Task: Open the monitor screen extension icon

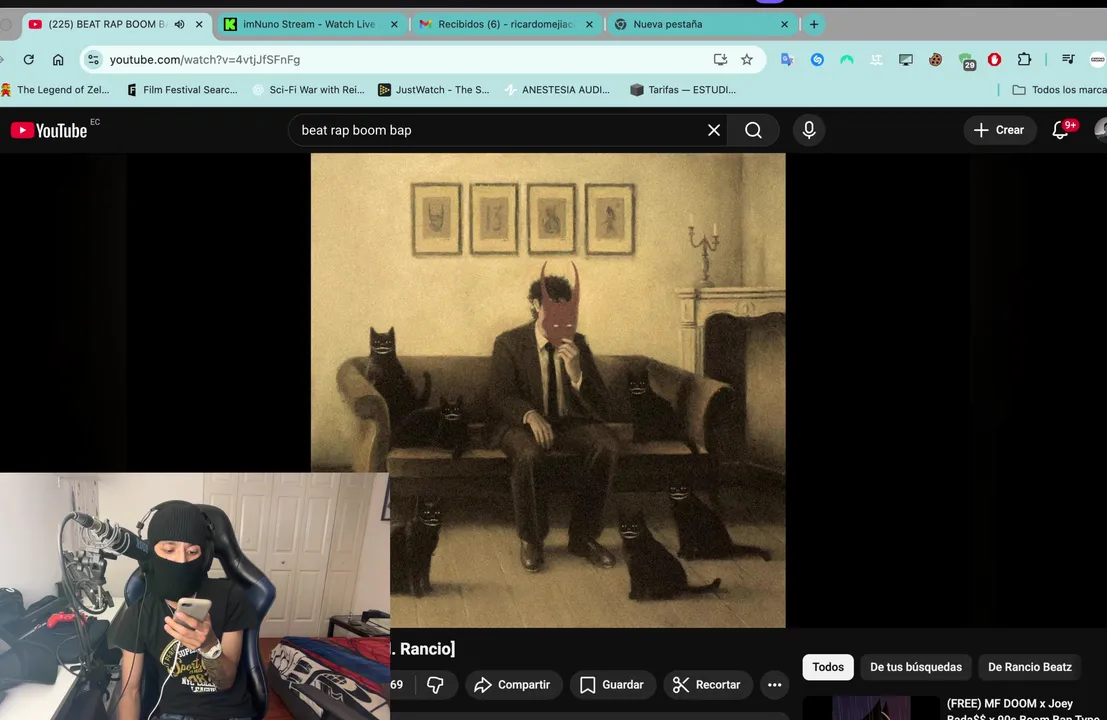Action: click(906, 59)
